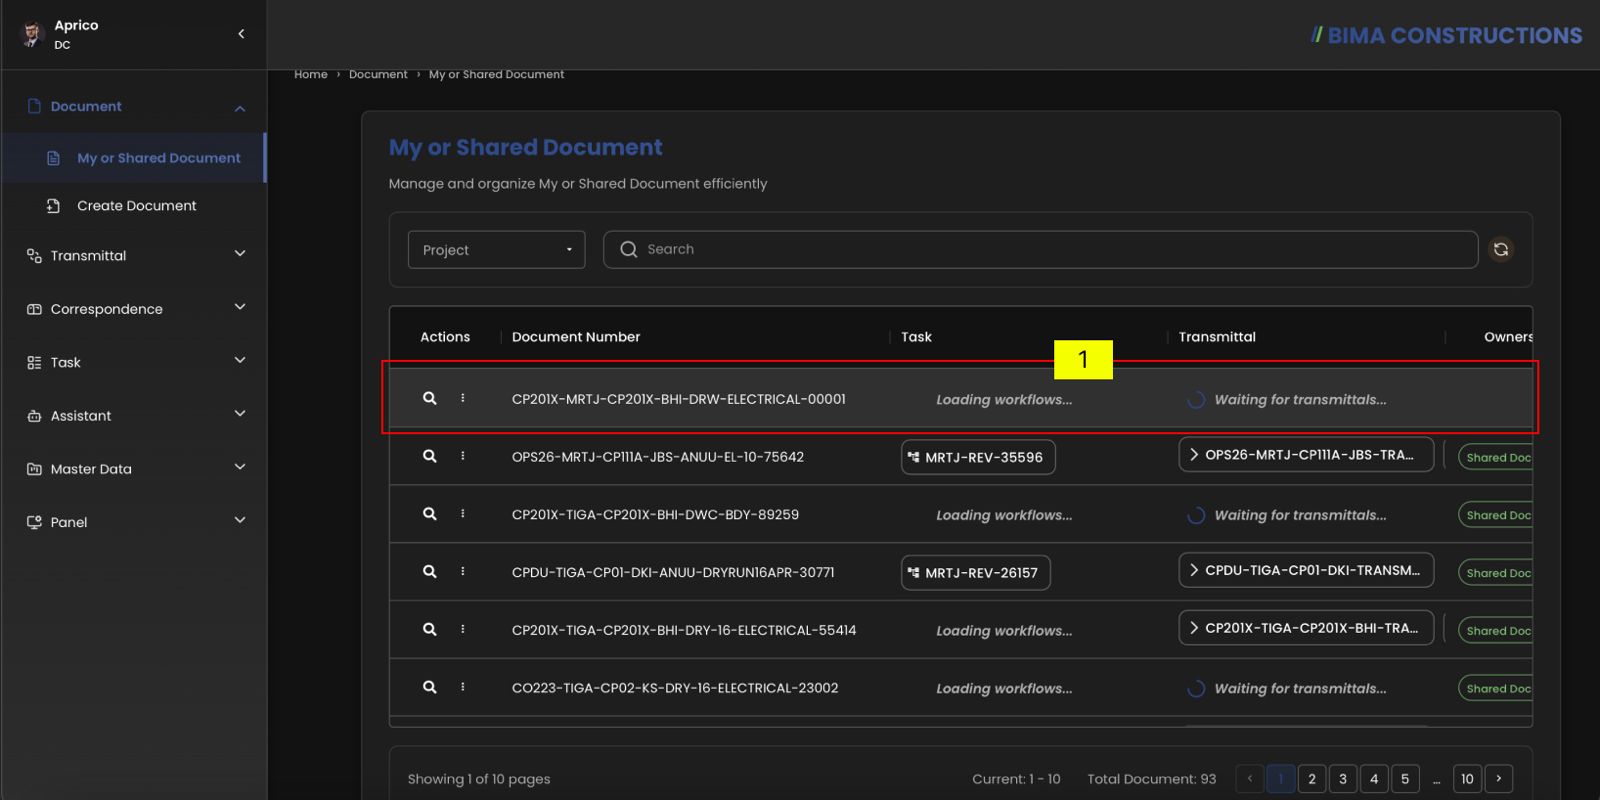The height and width of the screenshot is (800, 1600).
Task: Sort by Document Number column header
Action: click(576, 337)
